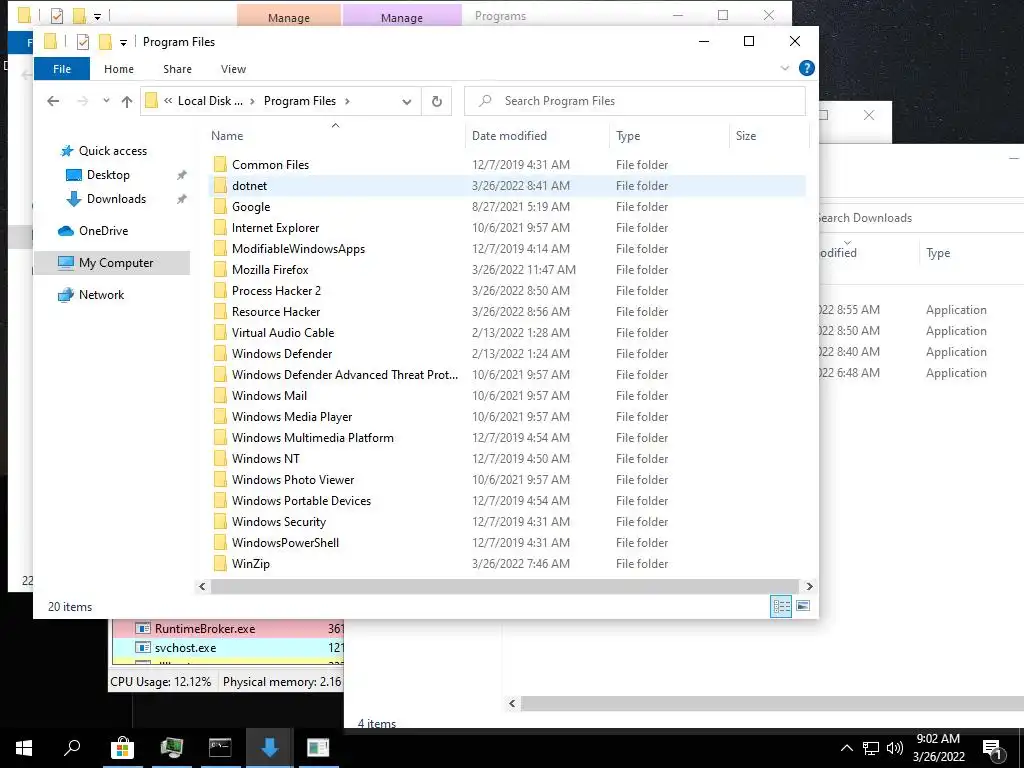Open taskbar search magnifier
1024x768 pixels.
click(x=72, y=748)
